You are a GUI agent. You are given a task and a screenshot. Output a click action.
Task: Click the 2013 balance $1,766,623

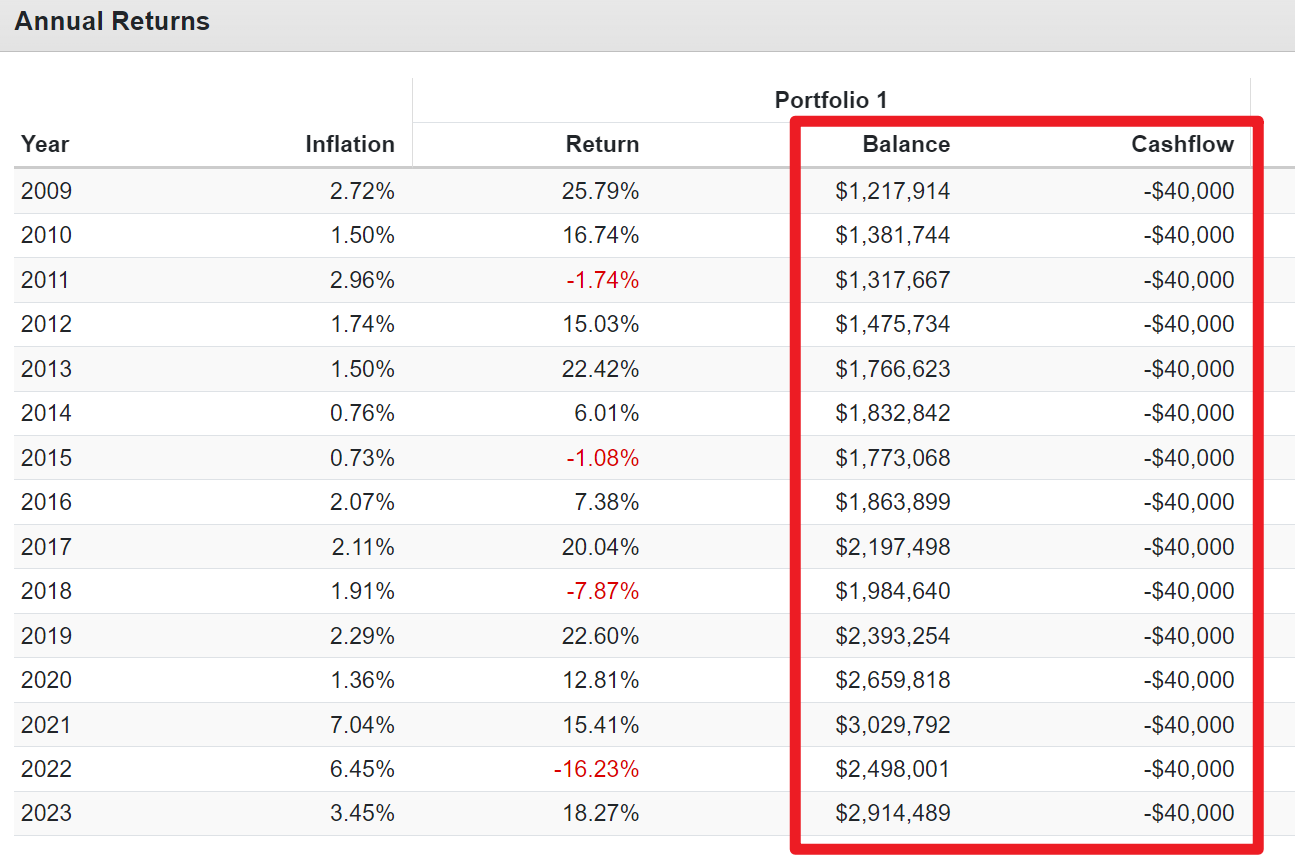coord(892,369)
